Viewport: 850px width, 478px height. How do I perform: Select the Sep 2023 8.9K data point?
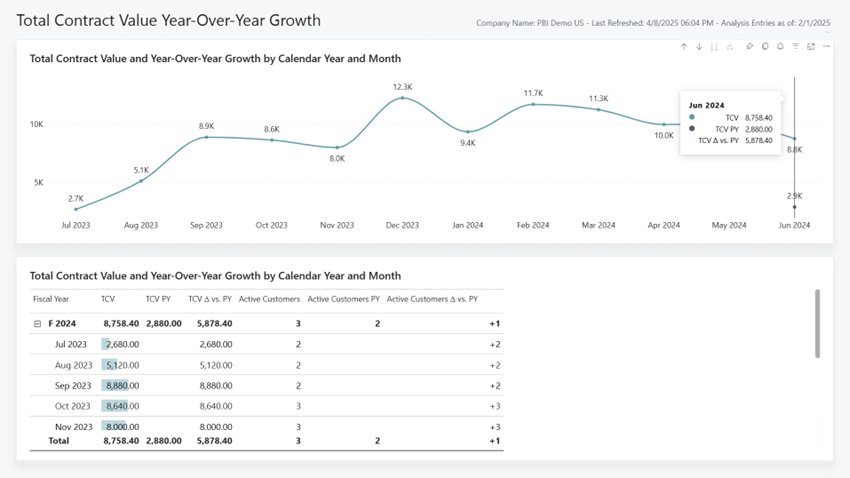pos(206,137)
